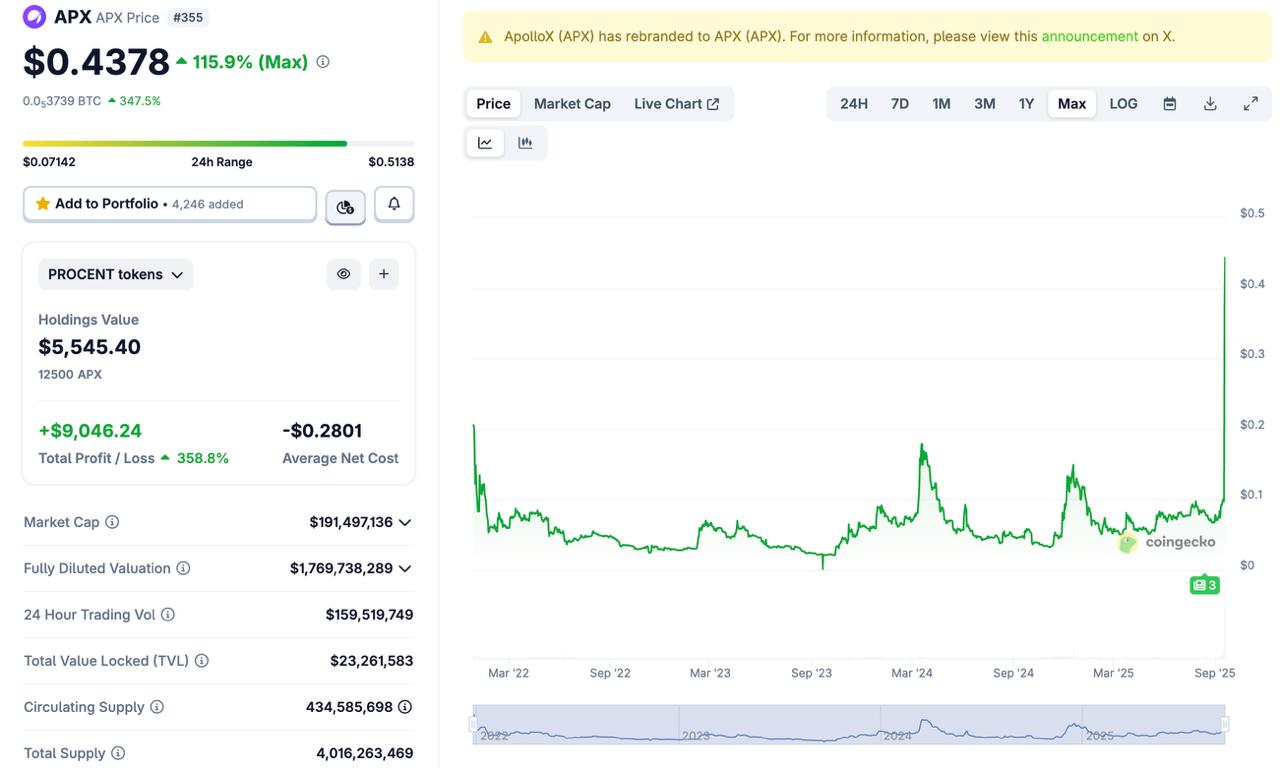
Task: Open the announcement link in banner
Action: point(1090,36)
